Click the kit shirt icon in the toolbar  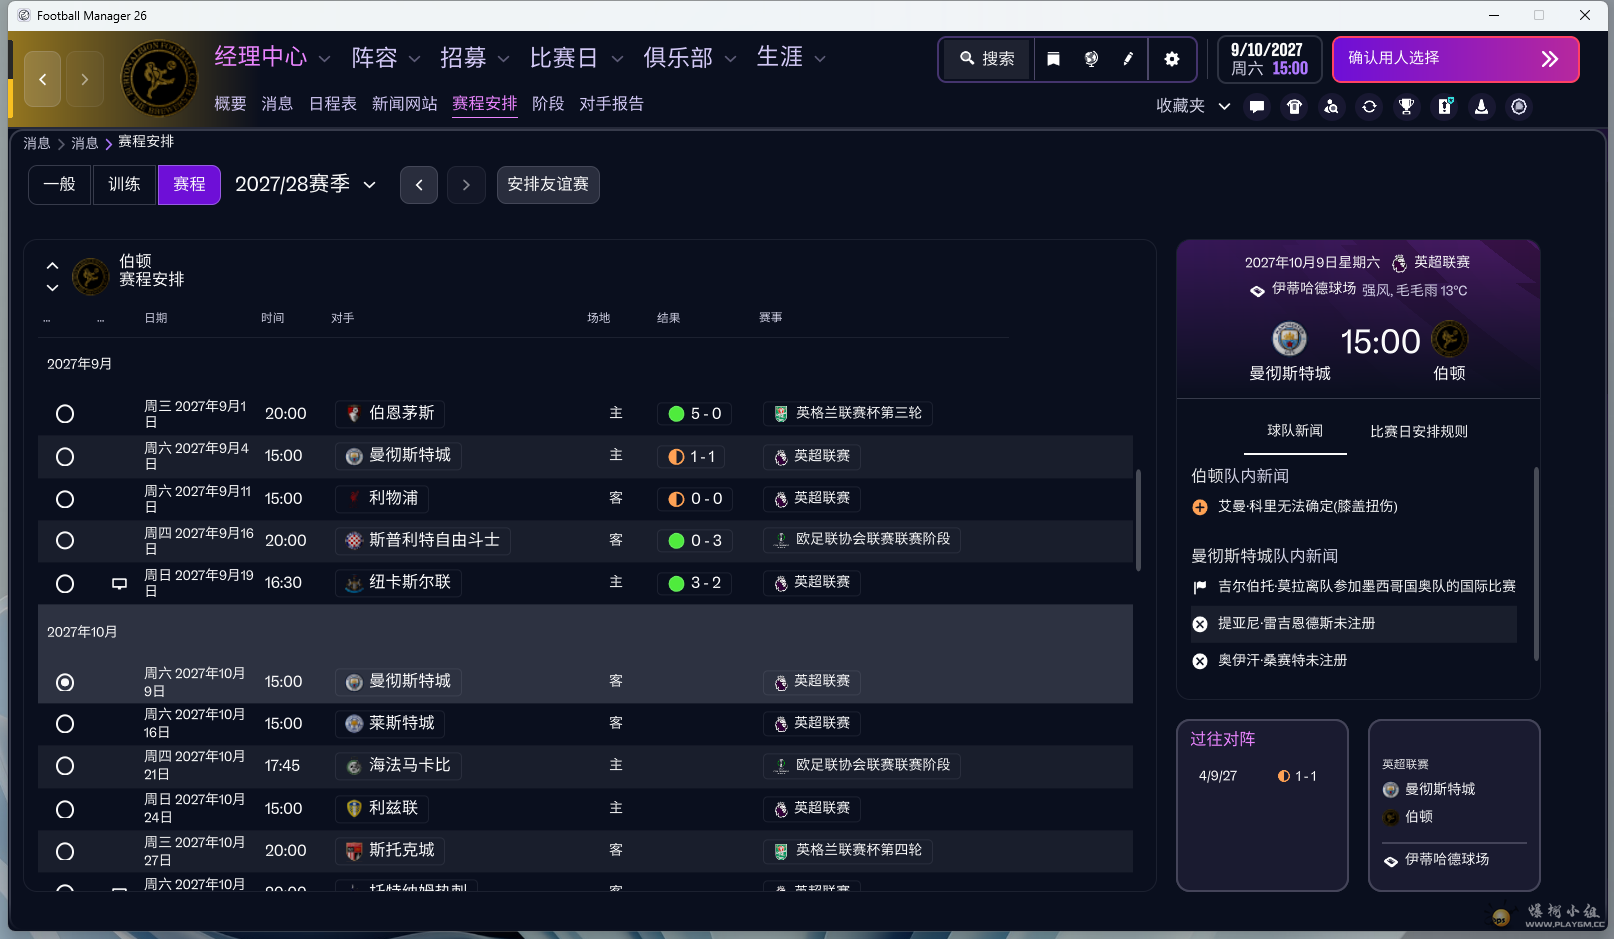tap(1294, 106)
